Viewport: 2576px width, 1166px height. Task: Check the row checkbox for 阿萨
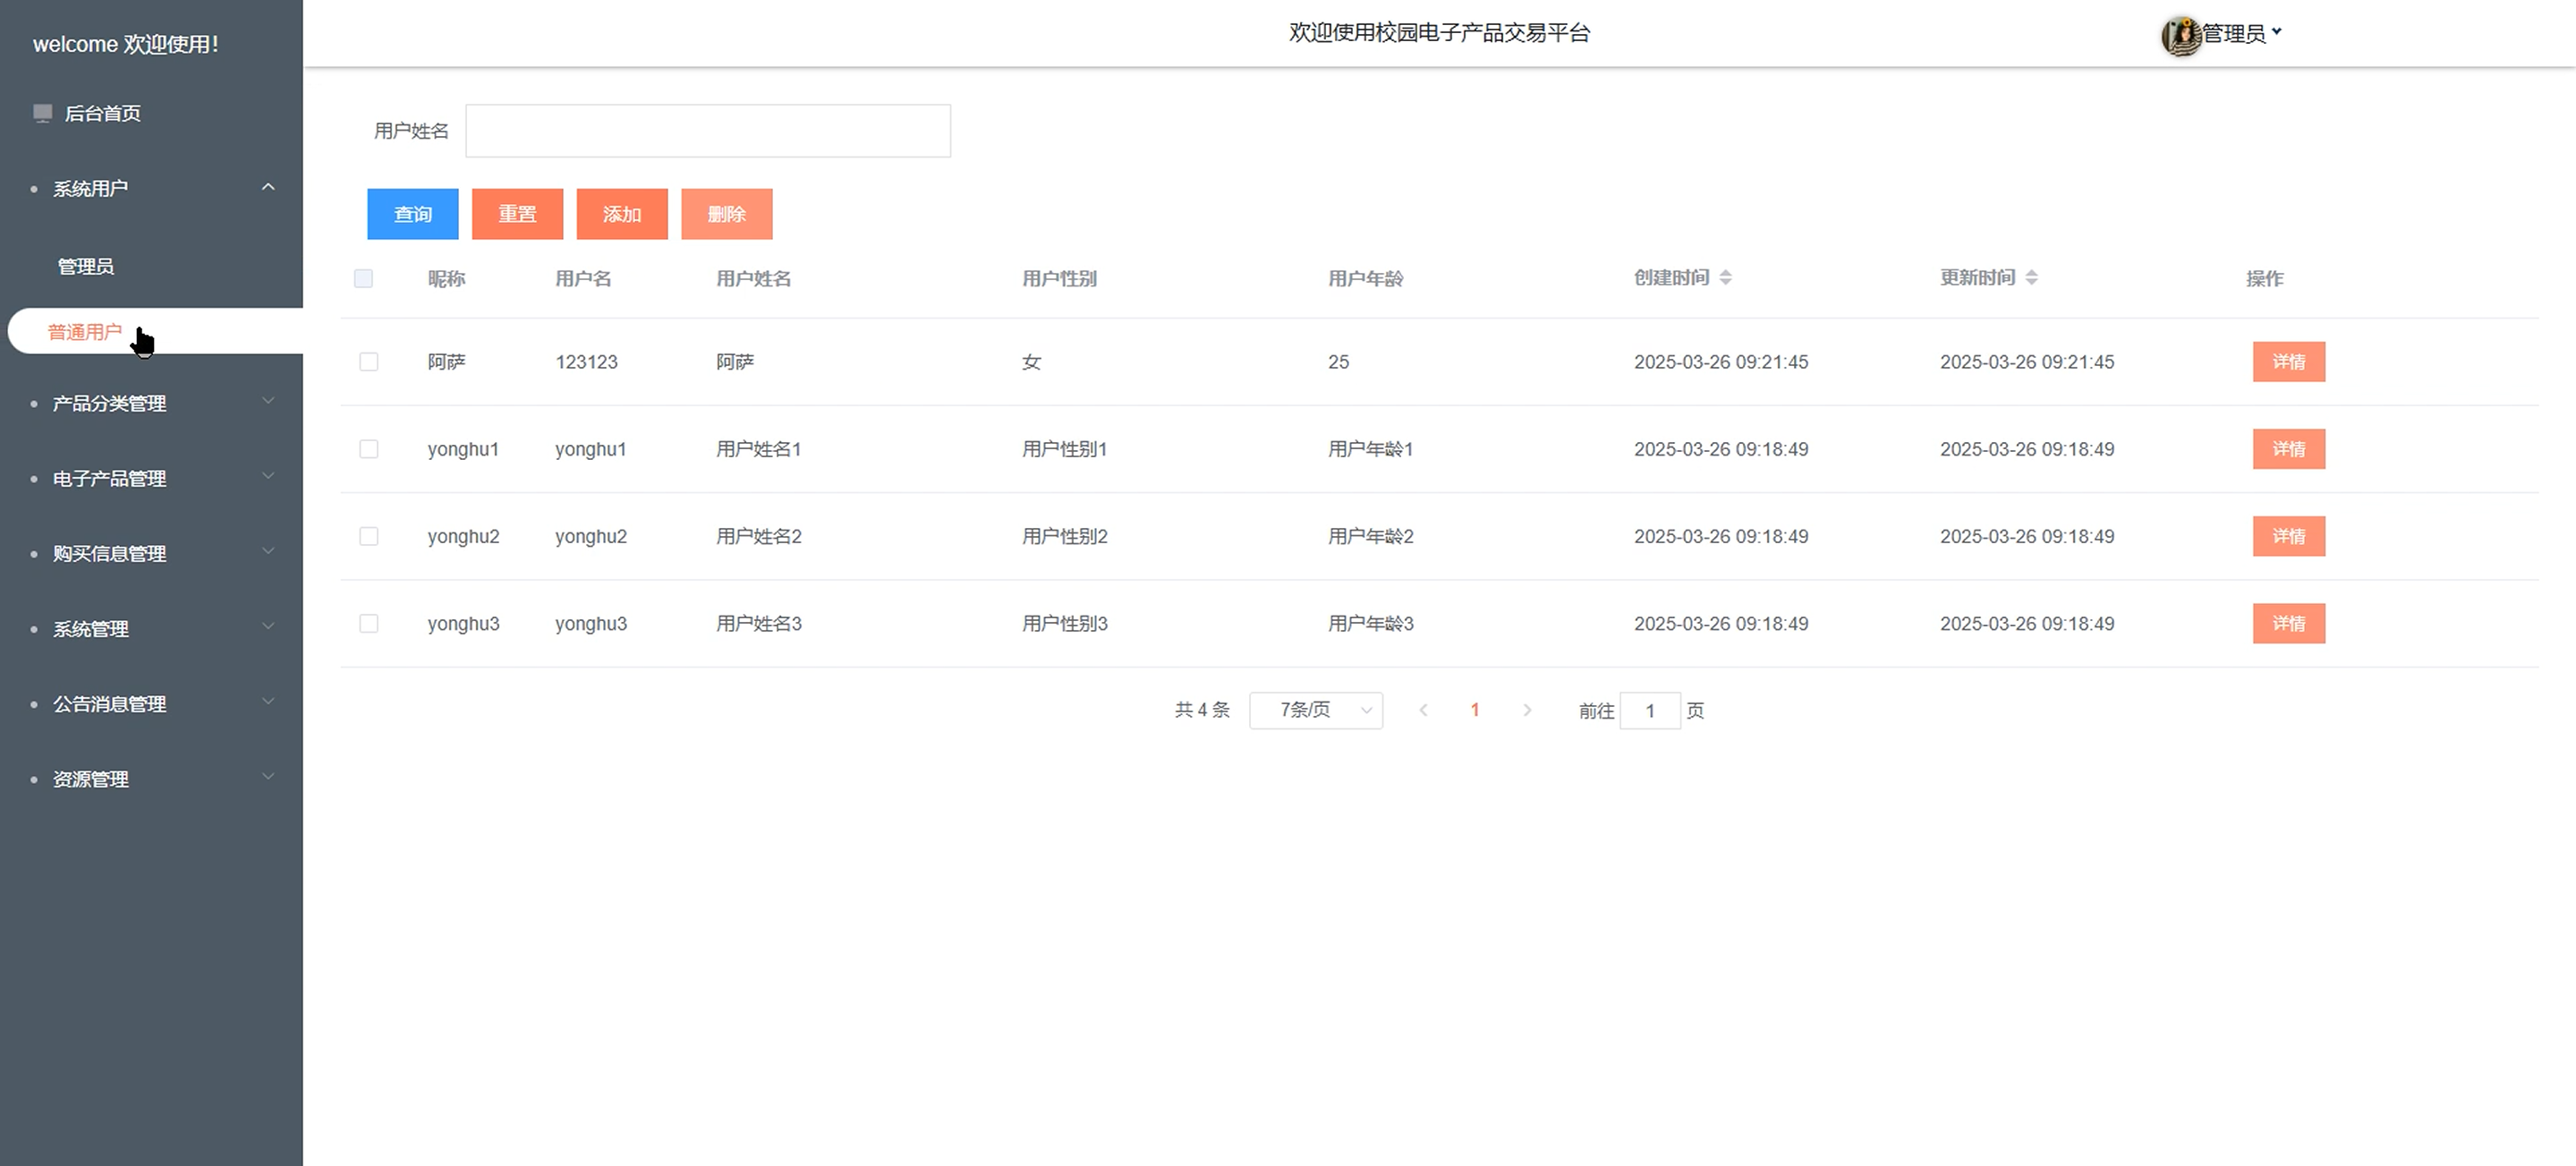[369, 362]
